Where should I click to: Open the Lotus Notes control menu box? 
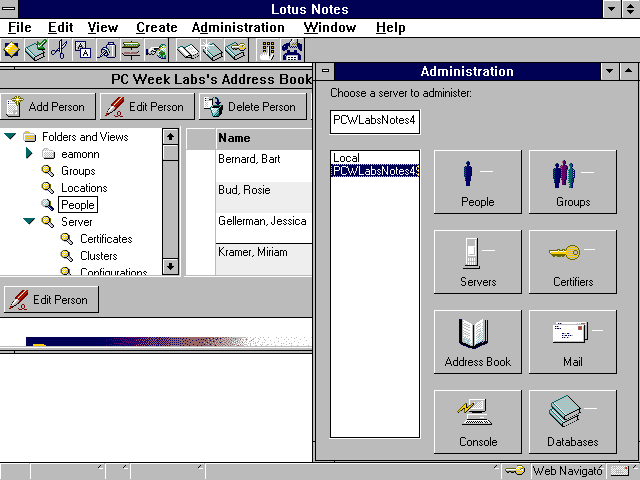coord(9,9)
